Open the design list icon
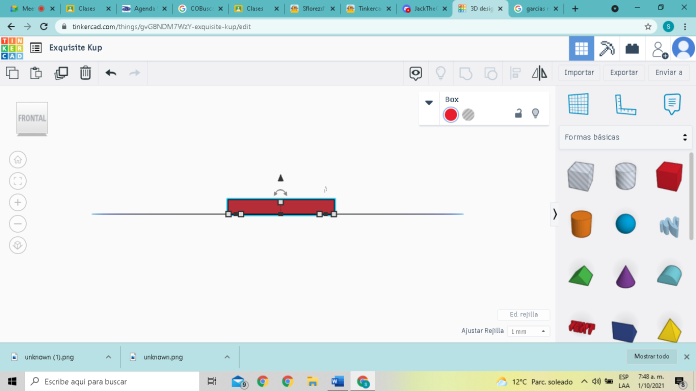The height and width of the screenshot is (391, 696). [x=36, y=47]
